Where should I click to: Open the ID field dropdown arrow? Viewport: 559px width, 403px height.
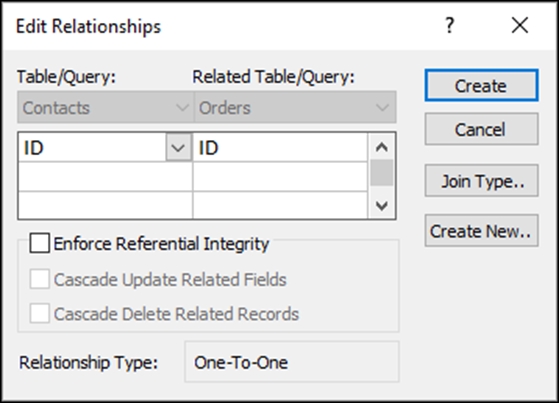(178, 147)
